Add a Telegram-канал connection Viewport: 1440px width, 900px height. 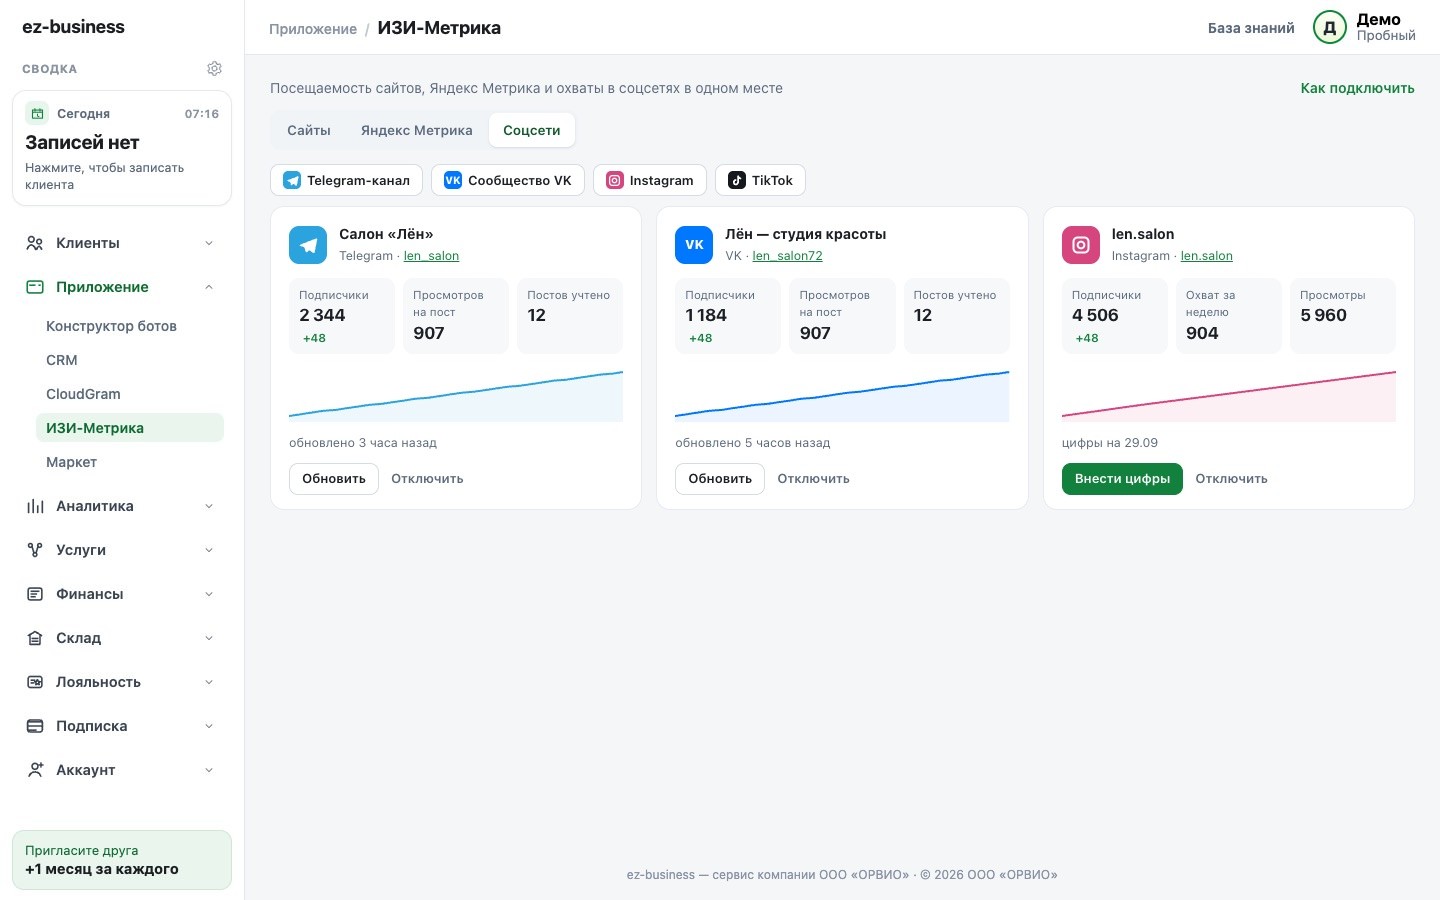pyautogui.click(x=347, y=180)
